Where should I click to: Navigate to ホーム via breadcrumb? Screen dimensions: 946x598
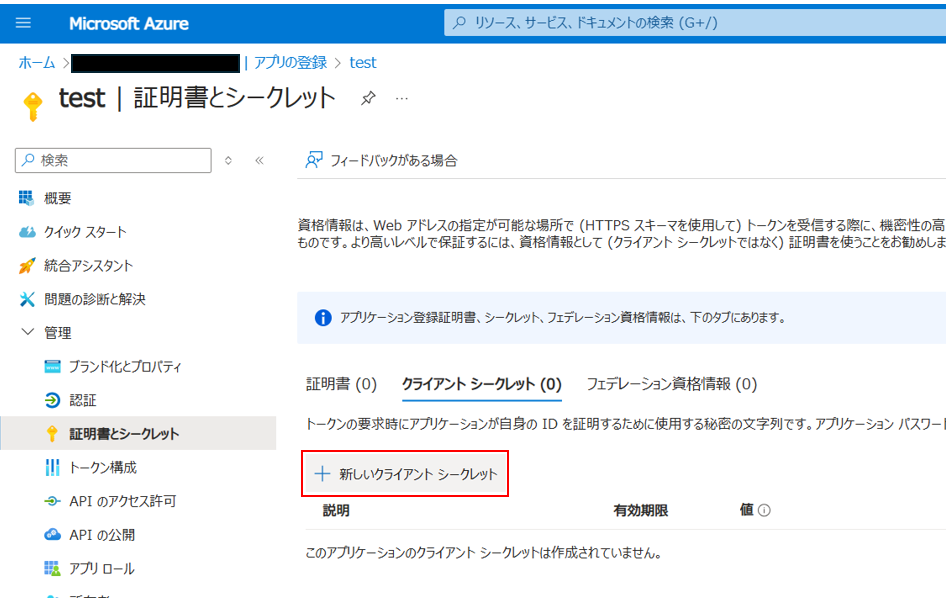pyautogui.click(x=35, y=62)
